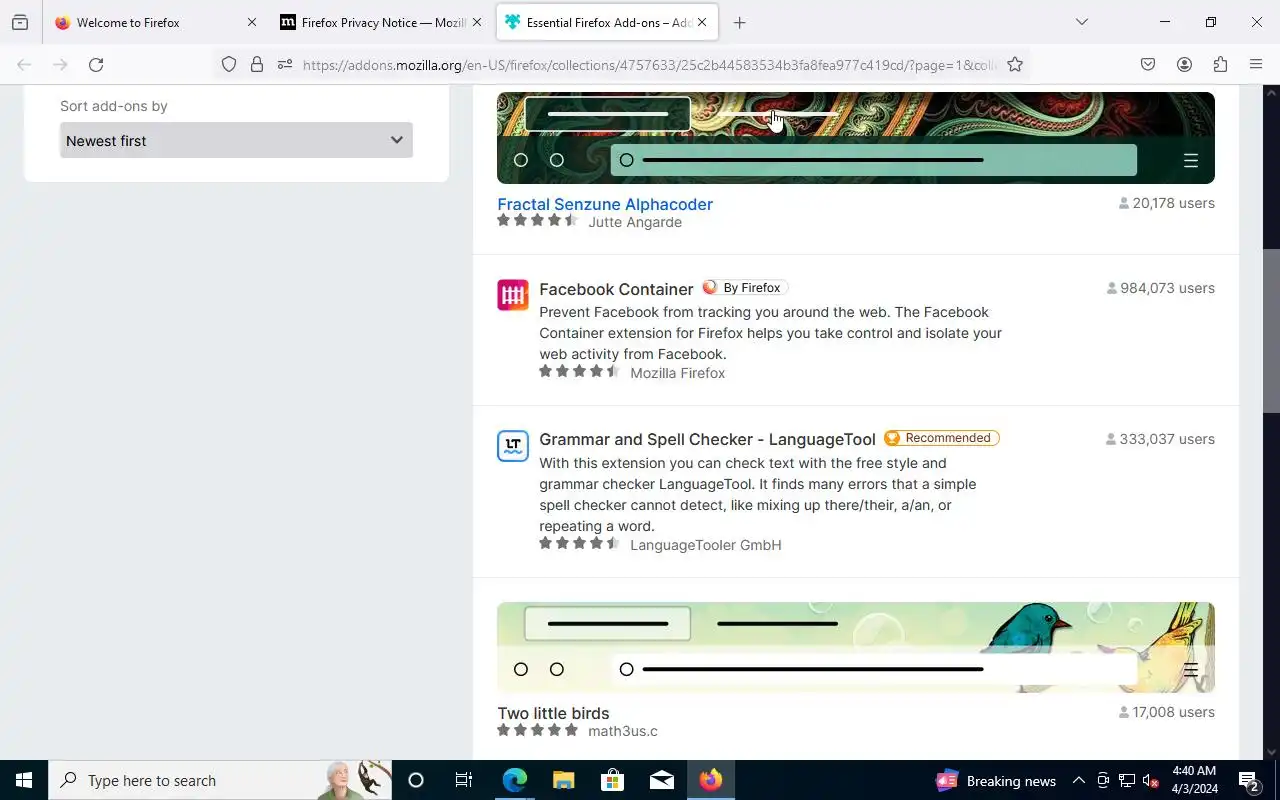The image size is (1280, 800).
Task: Click the text Jutte Angarde
Action: [x=635, y=222]
